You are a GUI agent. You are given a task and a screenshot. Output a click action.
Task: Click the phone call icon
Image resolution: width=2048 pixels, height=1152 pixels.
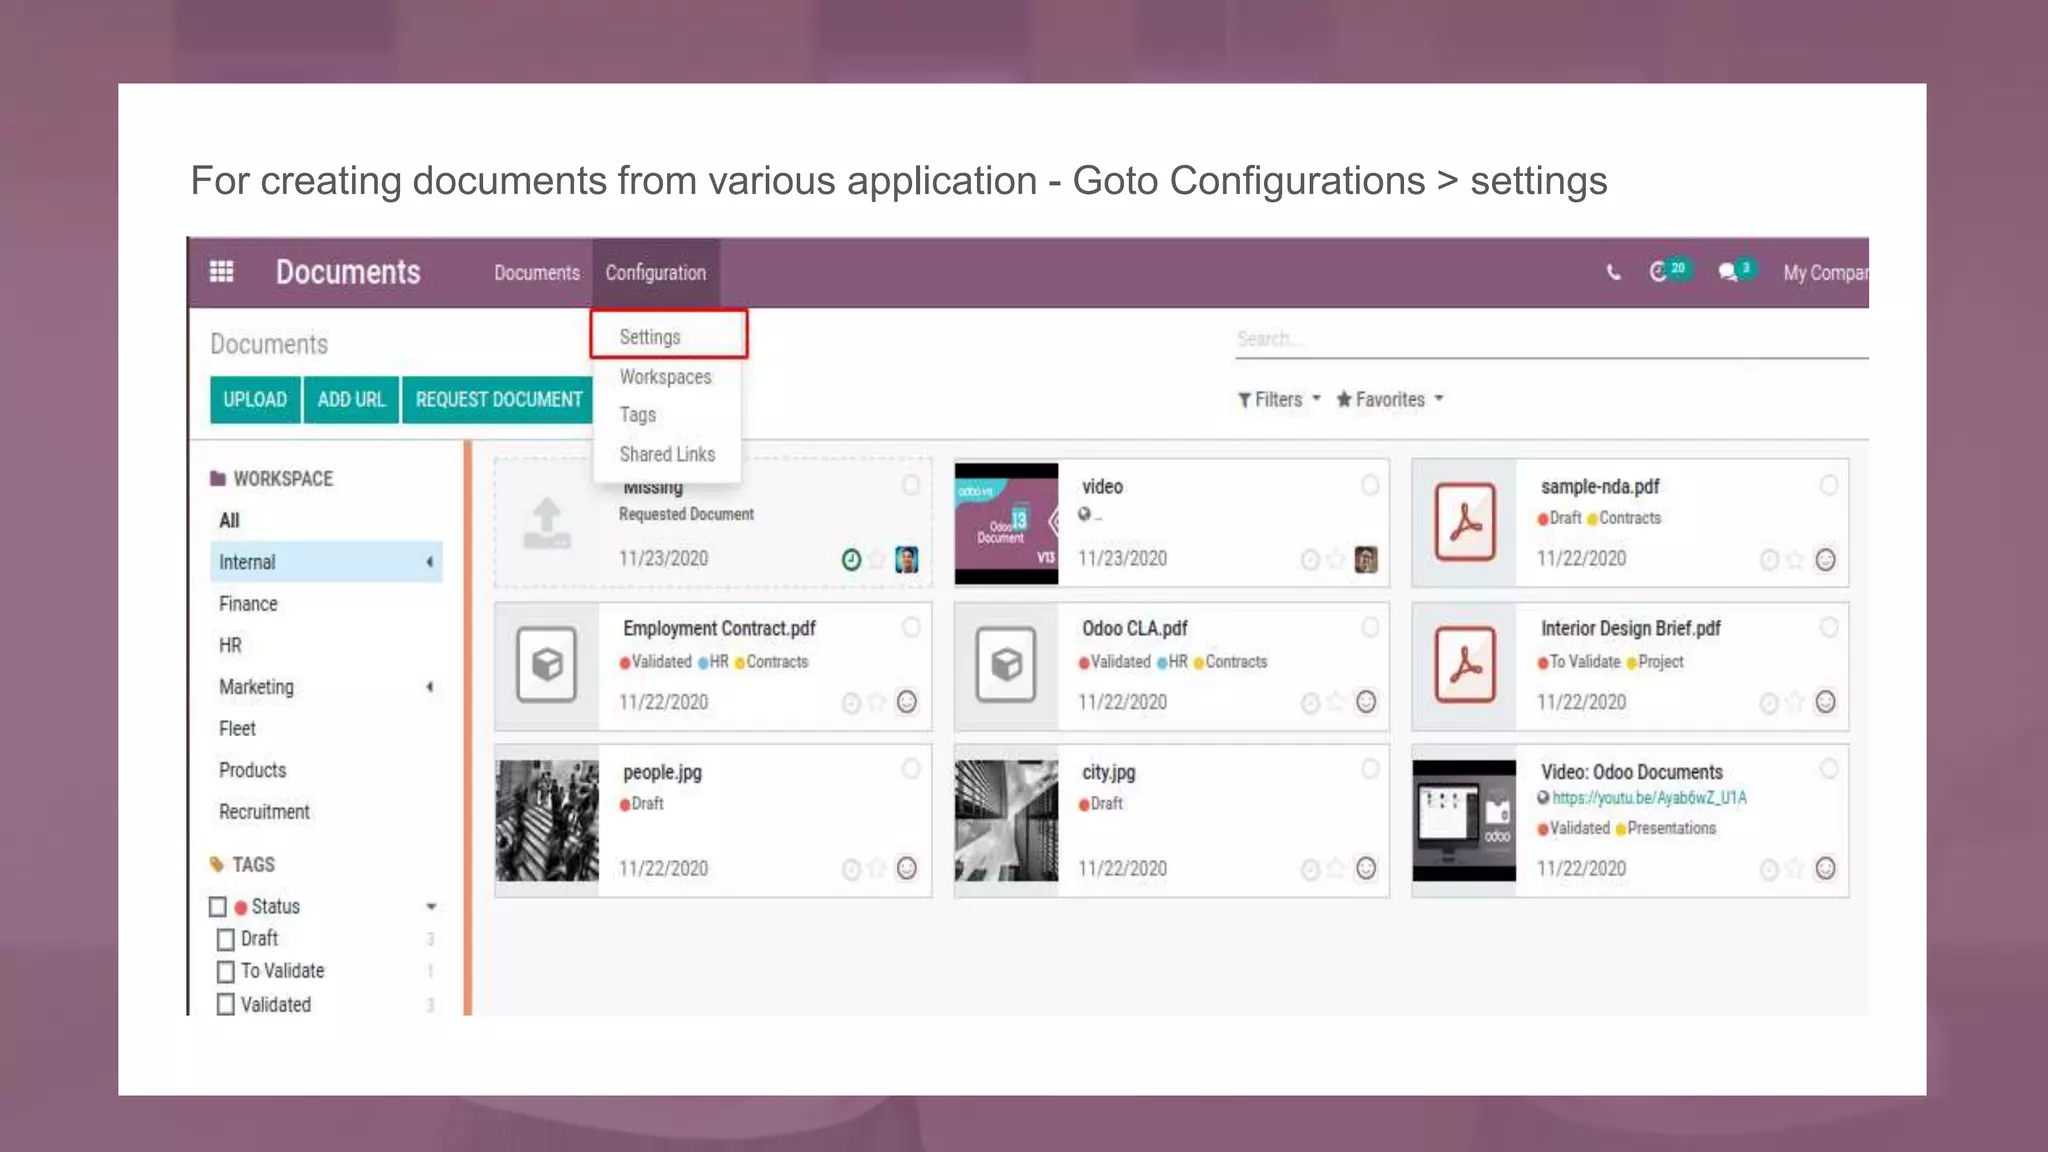coord(1613,272)
